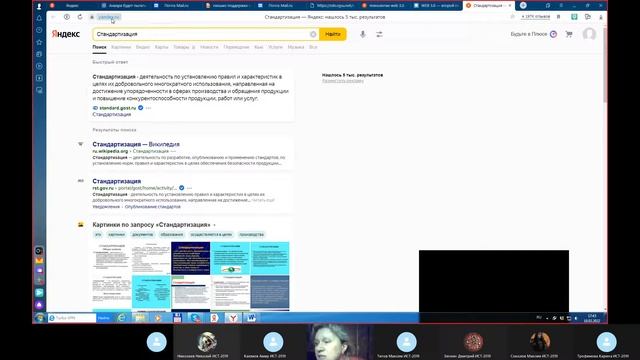Click the taskbar search field
The width and height of the screenshot is (640, 360).
pyautogui.click(x=72, y=318)
